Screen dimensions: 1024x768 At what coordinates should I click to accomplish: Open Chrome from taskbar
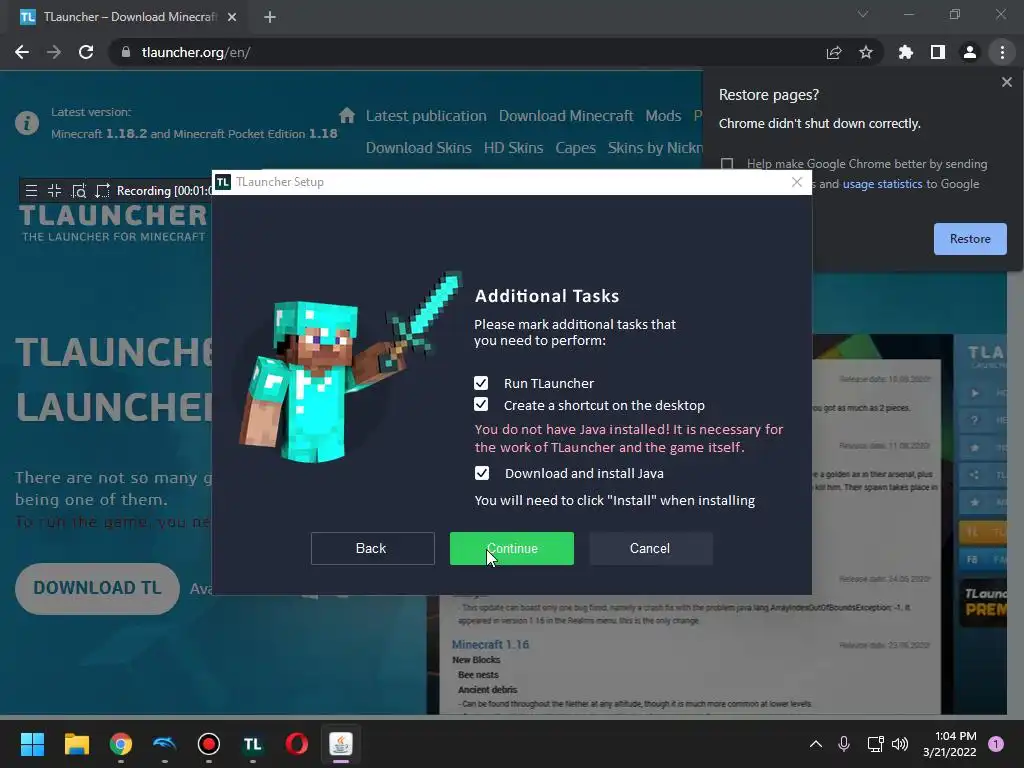(x=121, y=744)
